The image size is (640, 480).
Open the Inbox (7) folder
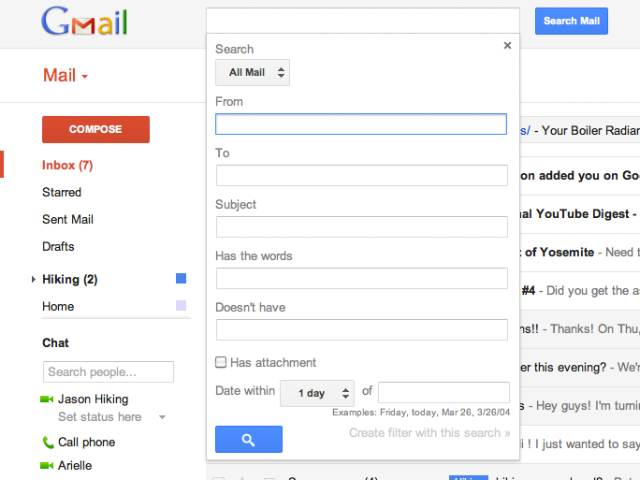67,165
